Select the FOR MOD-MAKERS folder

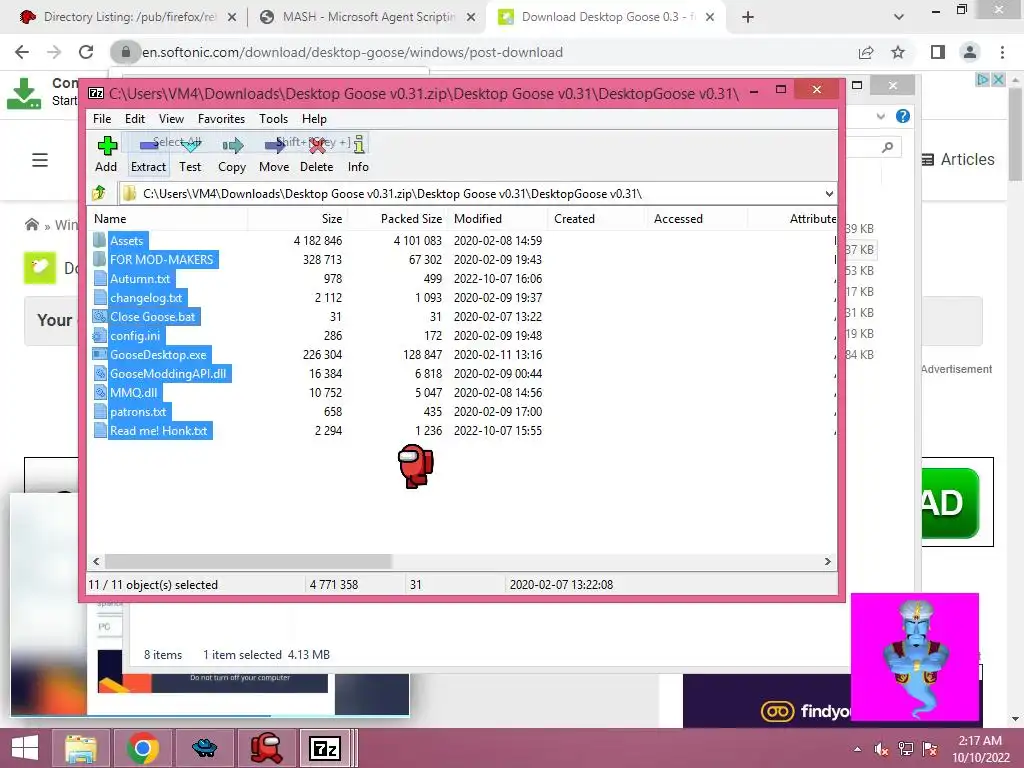tap(162, 259)
